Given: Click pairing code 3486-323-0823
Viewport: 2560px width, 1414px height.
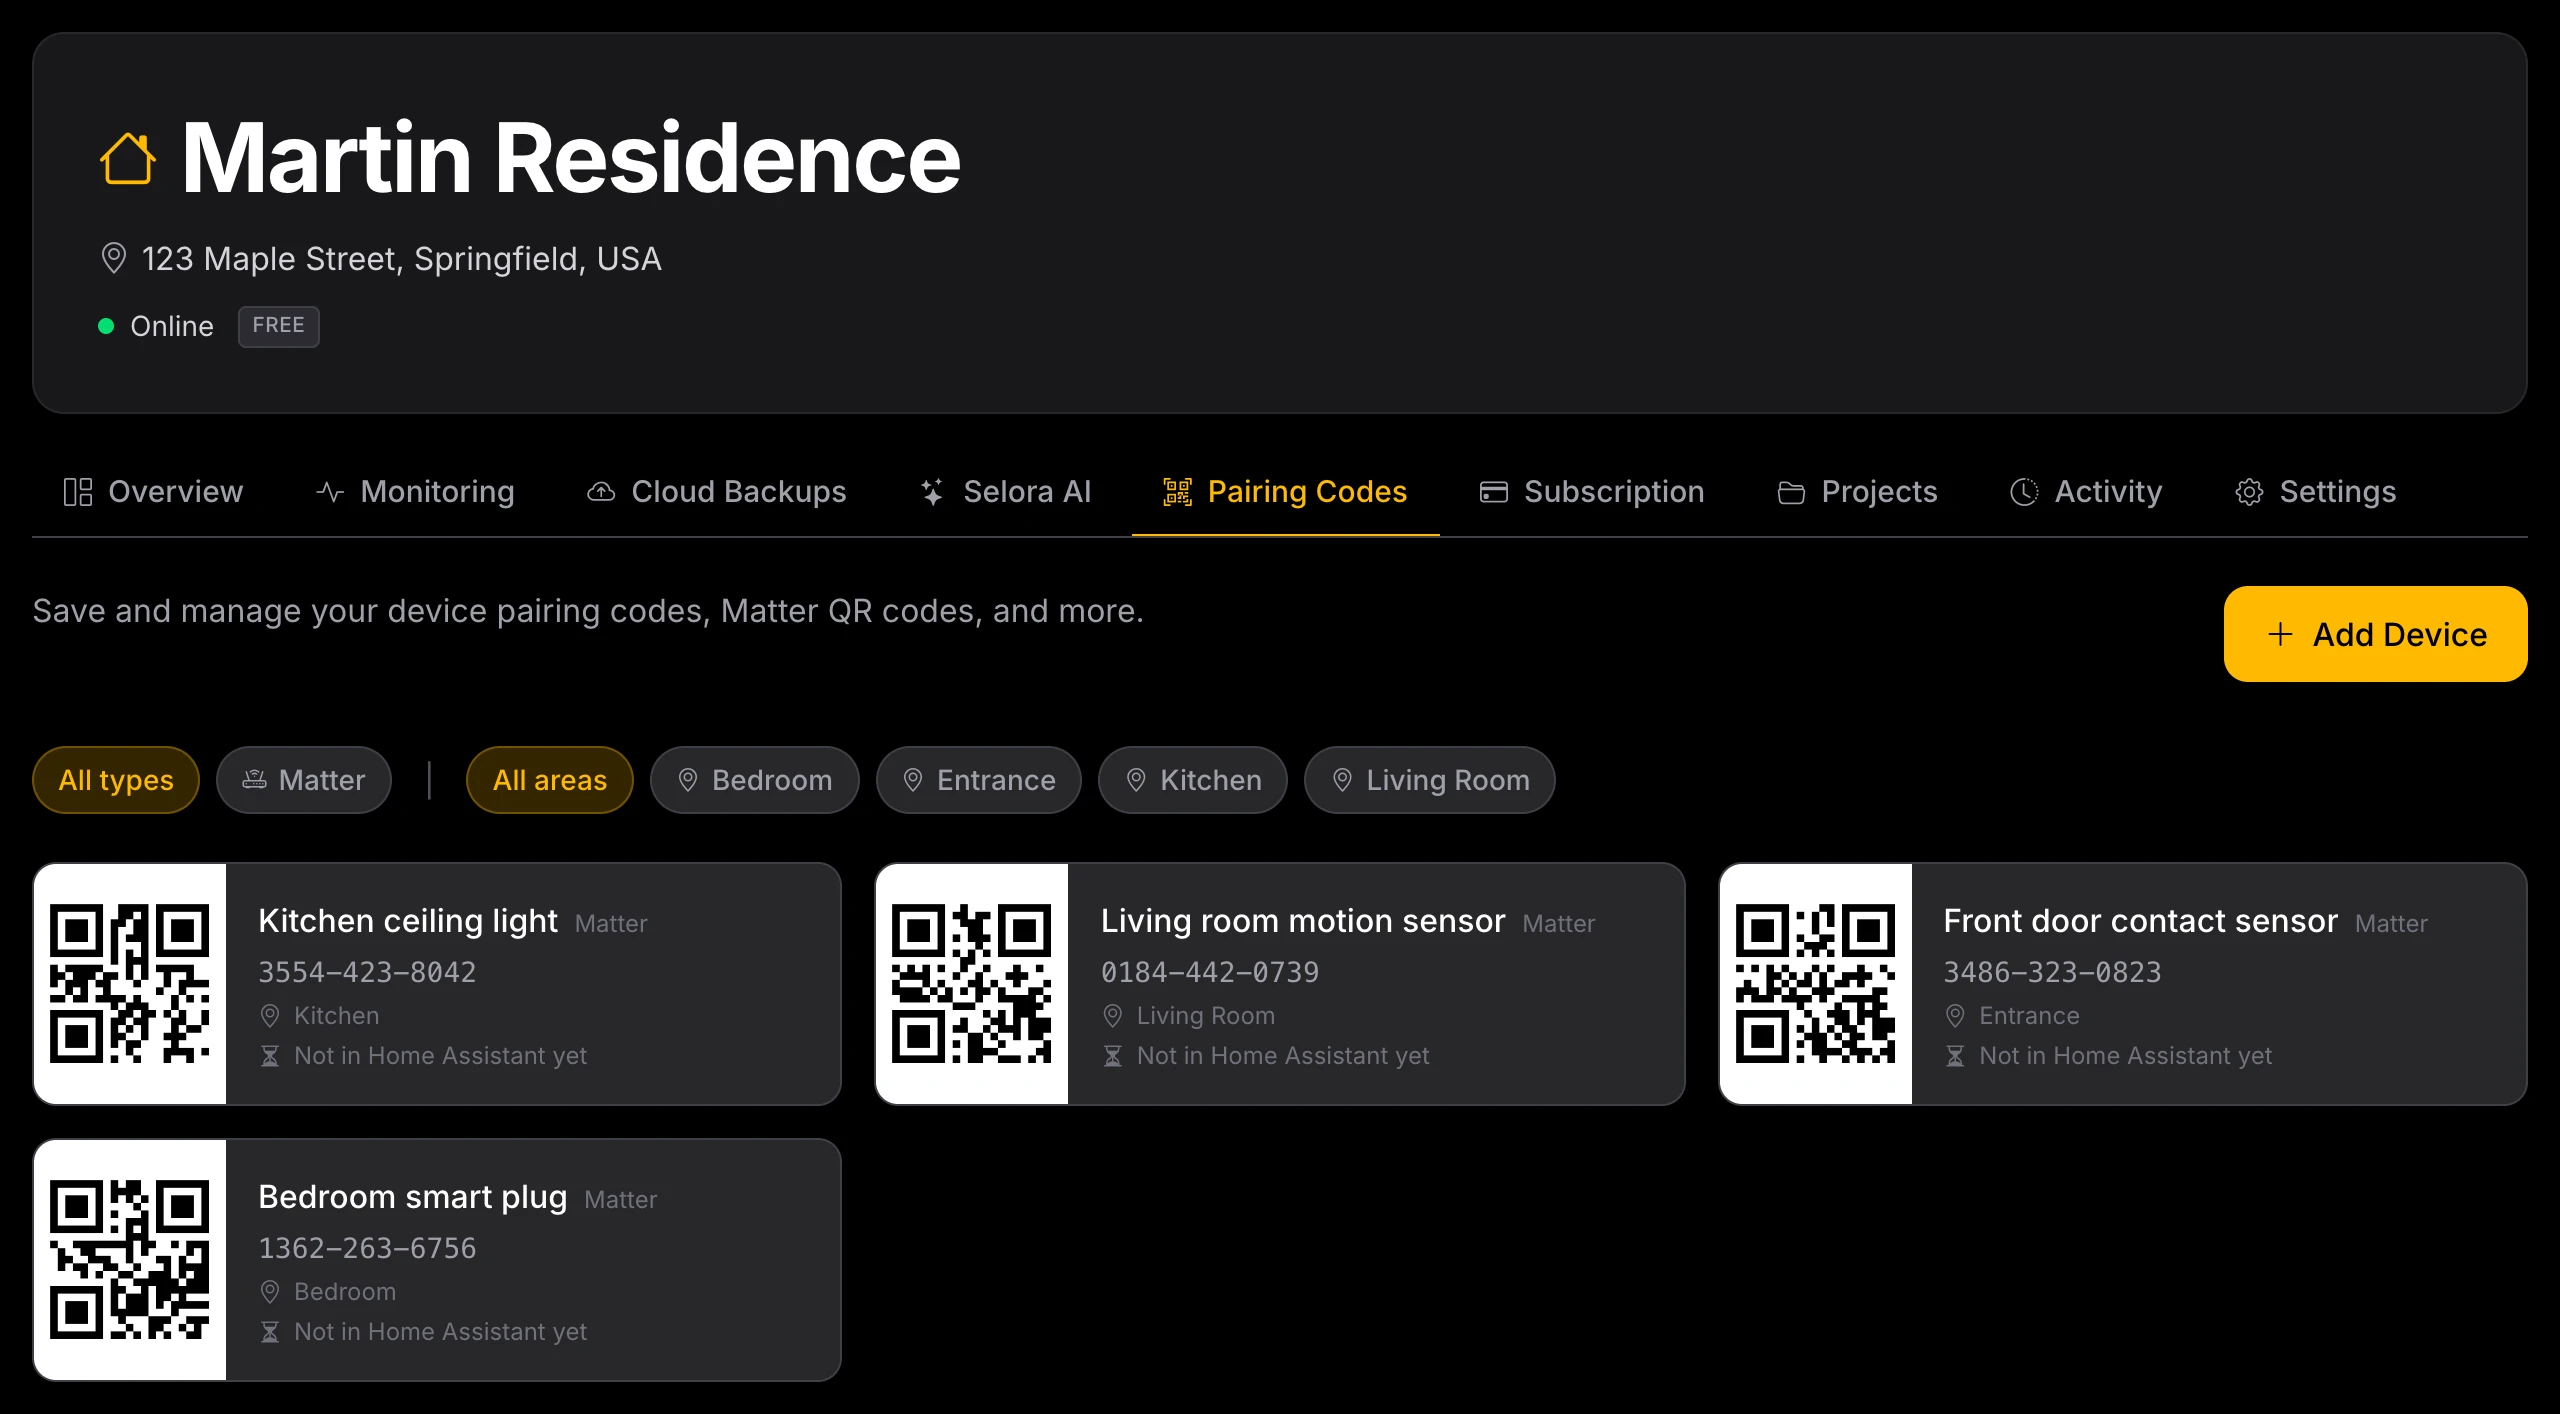Looking at the screenshot, I should click(x=2052, y=972).
